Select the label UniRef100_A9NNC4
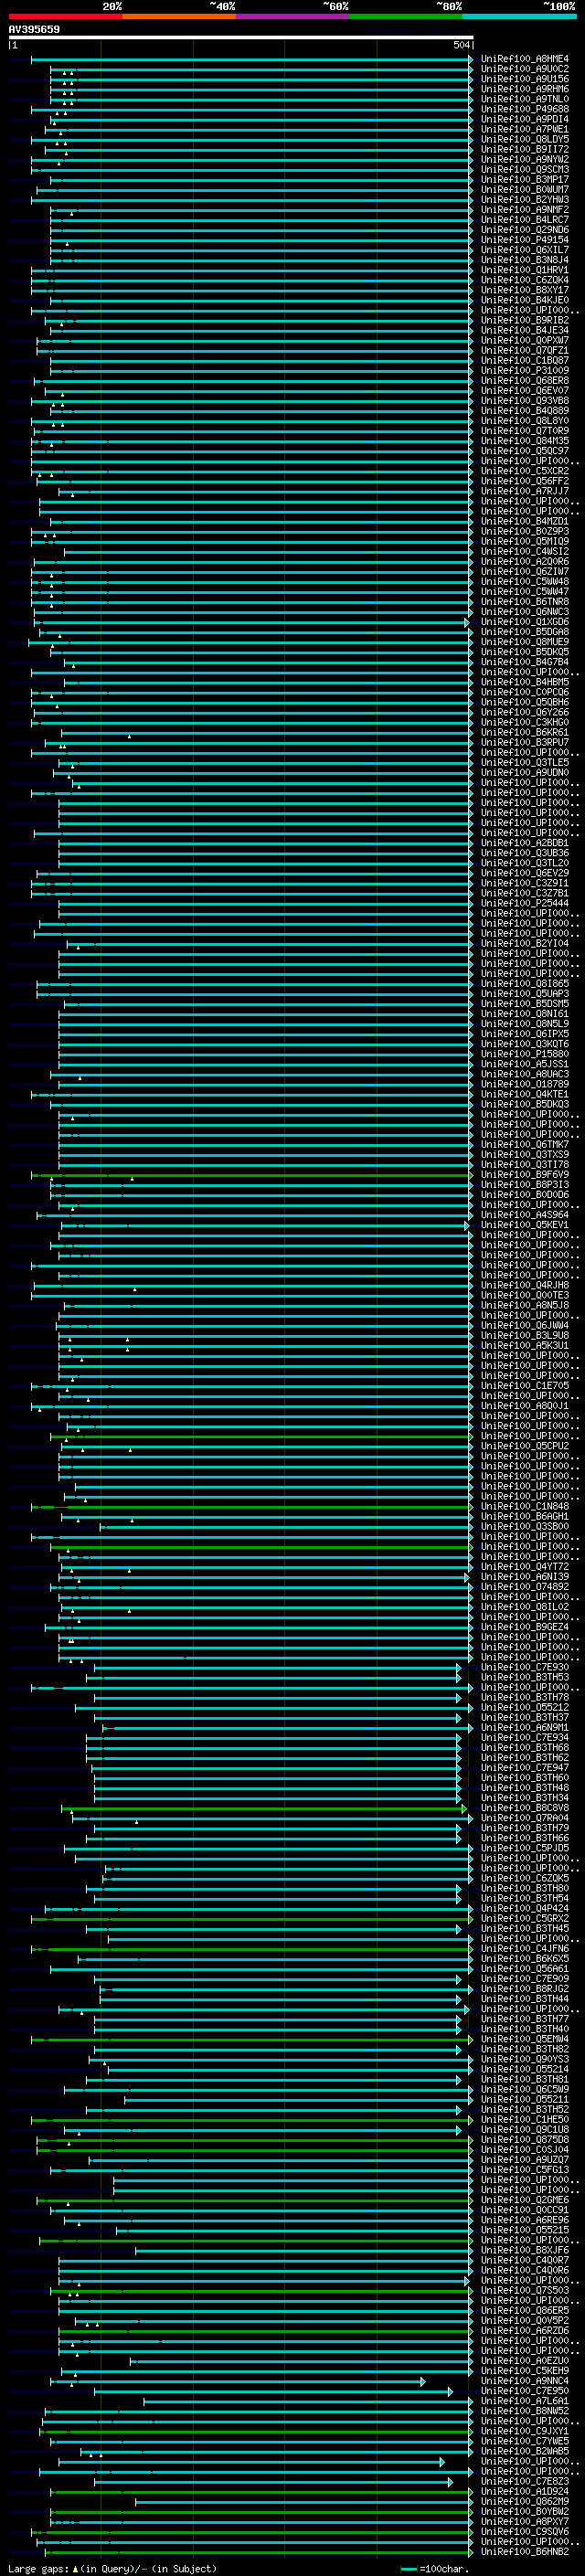This screenshot has height=2576, width=585. [x=525, y=2381]
